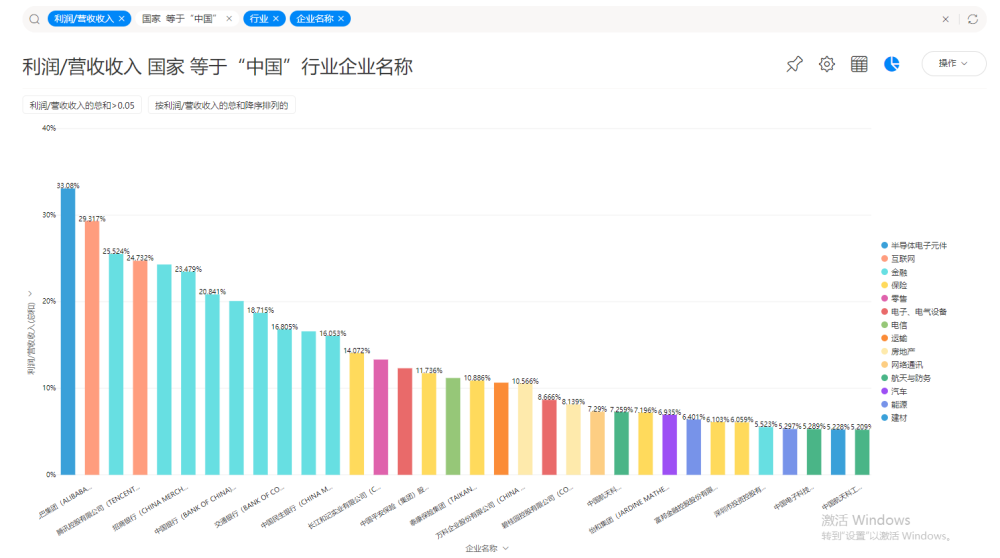Select the 23.479% cyan bar

[x=188, y=373]
